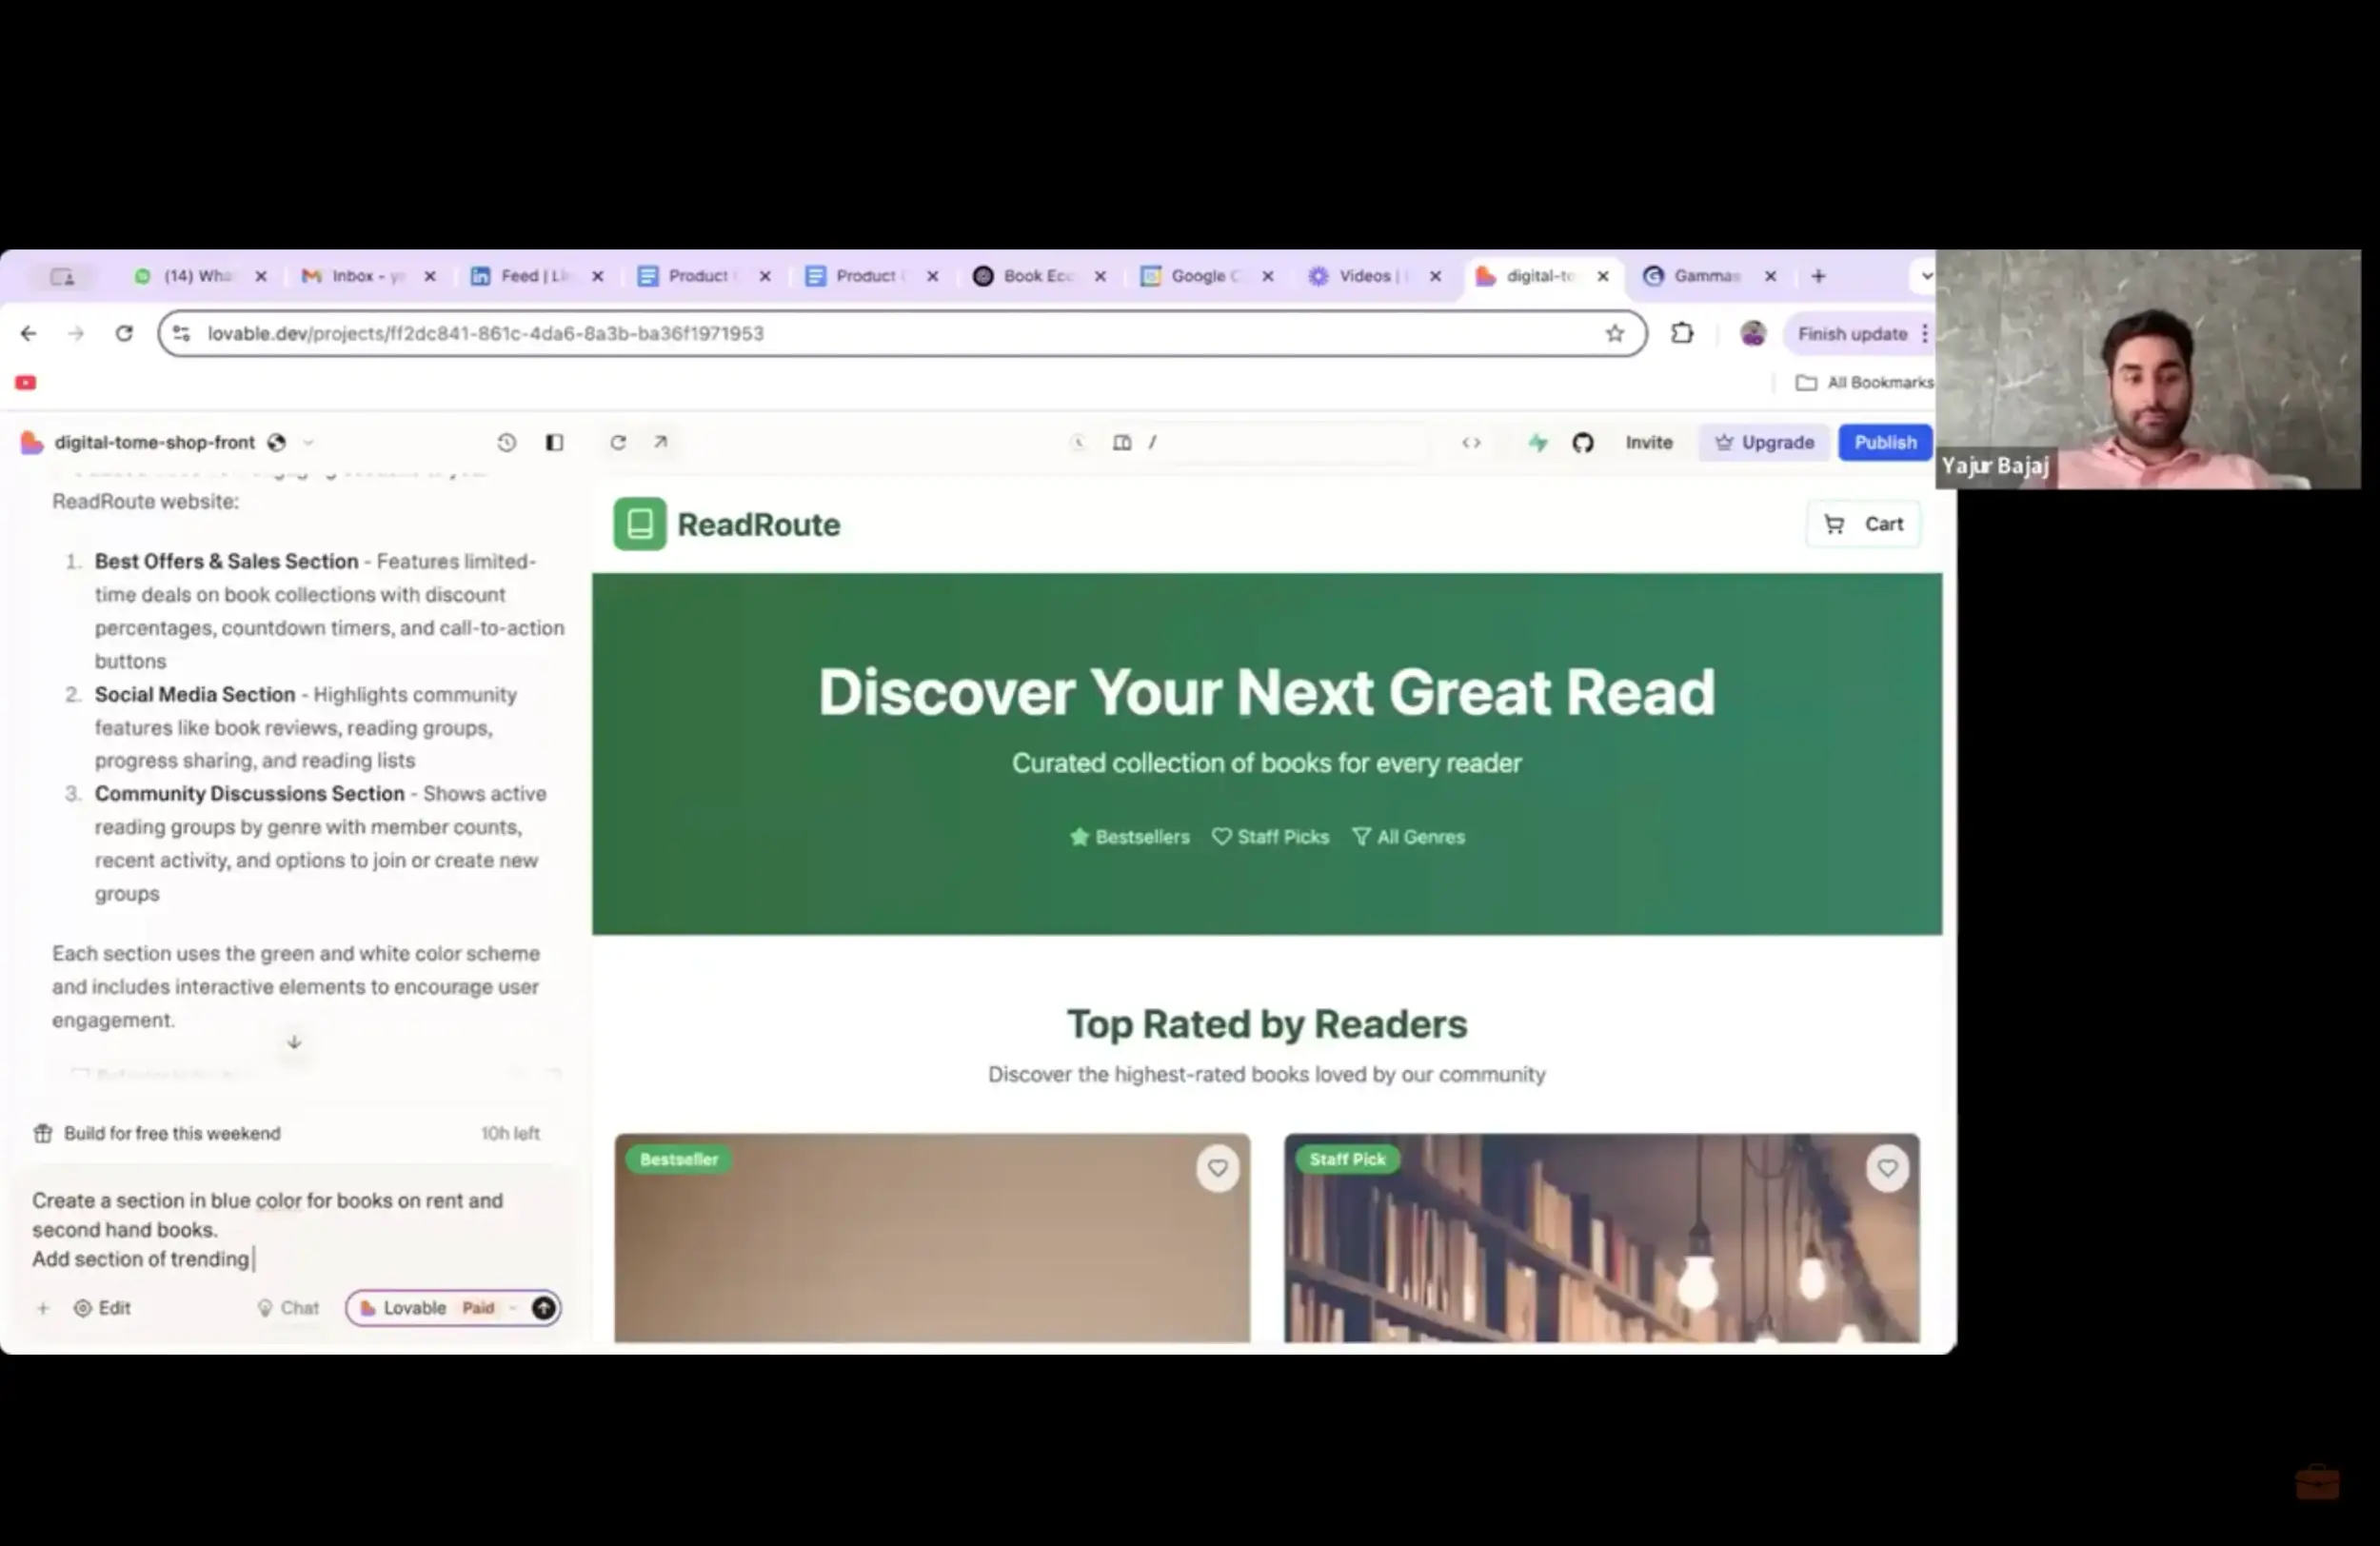Send prompt with arrow submit button
The height and width of the screenshot is (1546, 2380).
(543, 1308)
